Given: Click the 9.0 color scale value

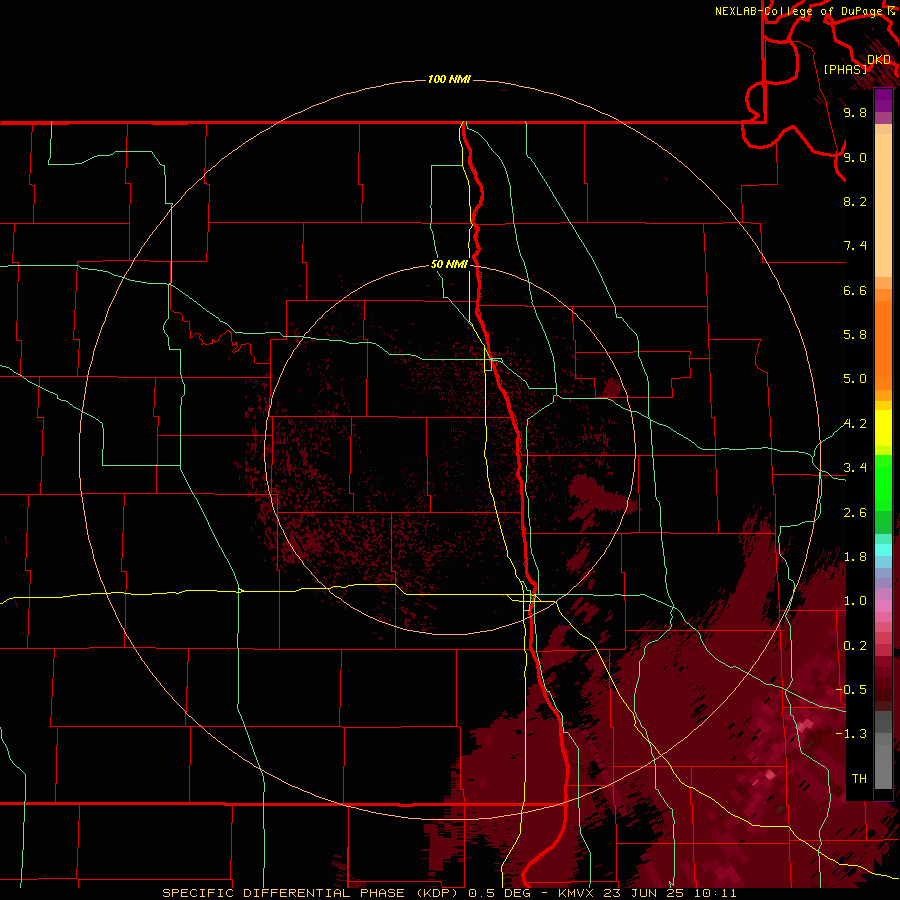Looking at the screenshot, I should pyautogui.click(x=855, y=157).
